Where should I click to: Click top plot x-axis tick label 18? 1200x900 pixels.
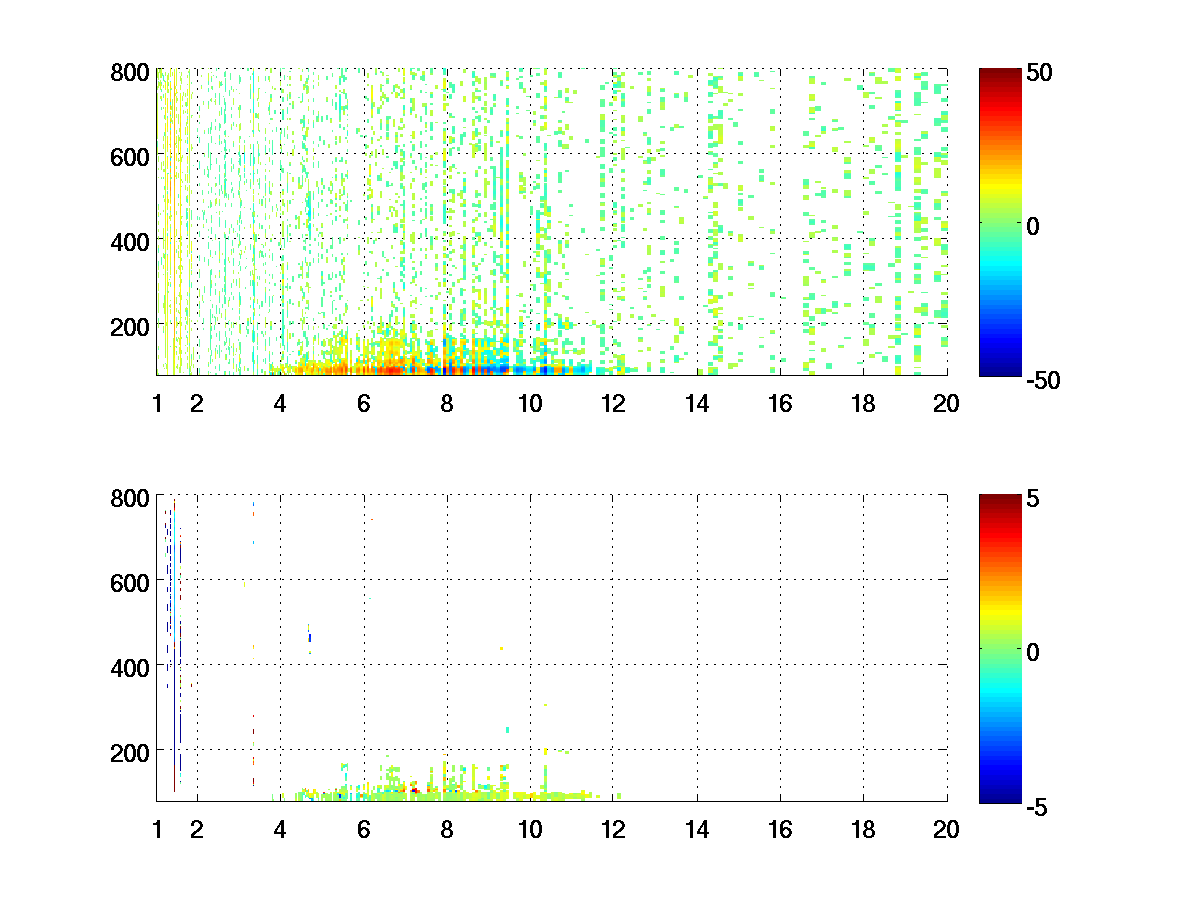tap(863, 404)
